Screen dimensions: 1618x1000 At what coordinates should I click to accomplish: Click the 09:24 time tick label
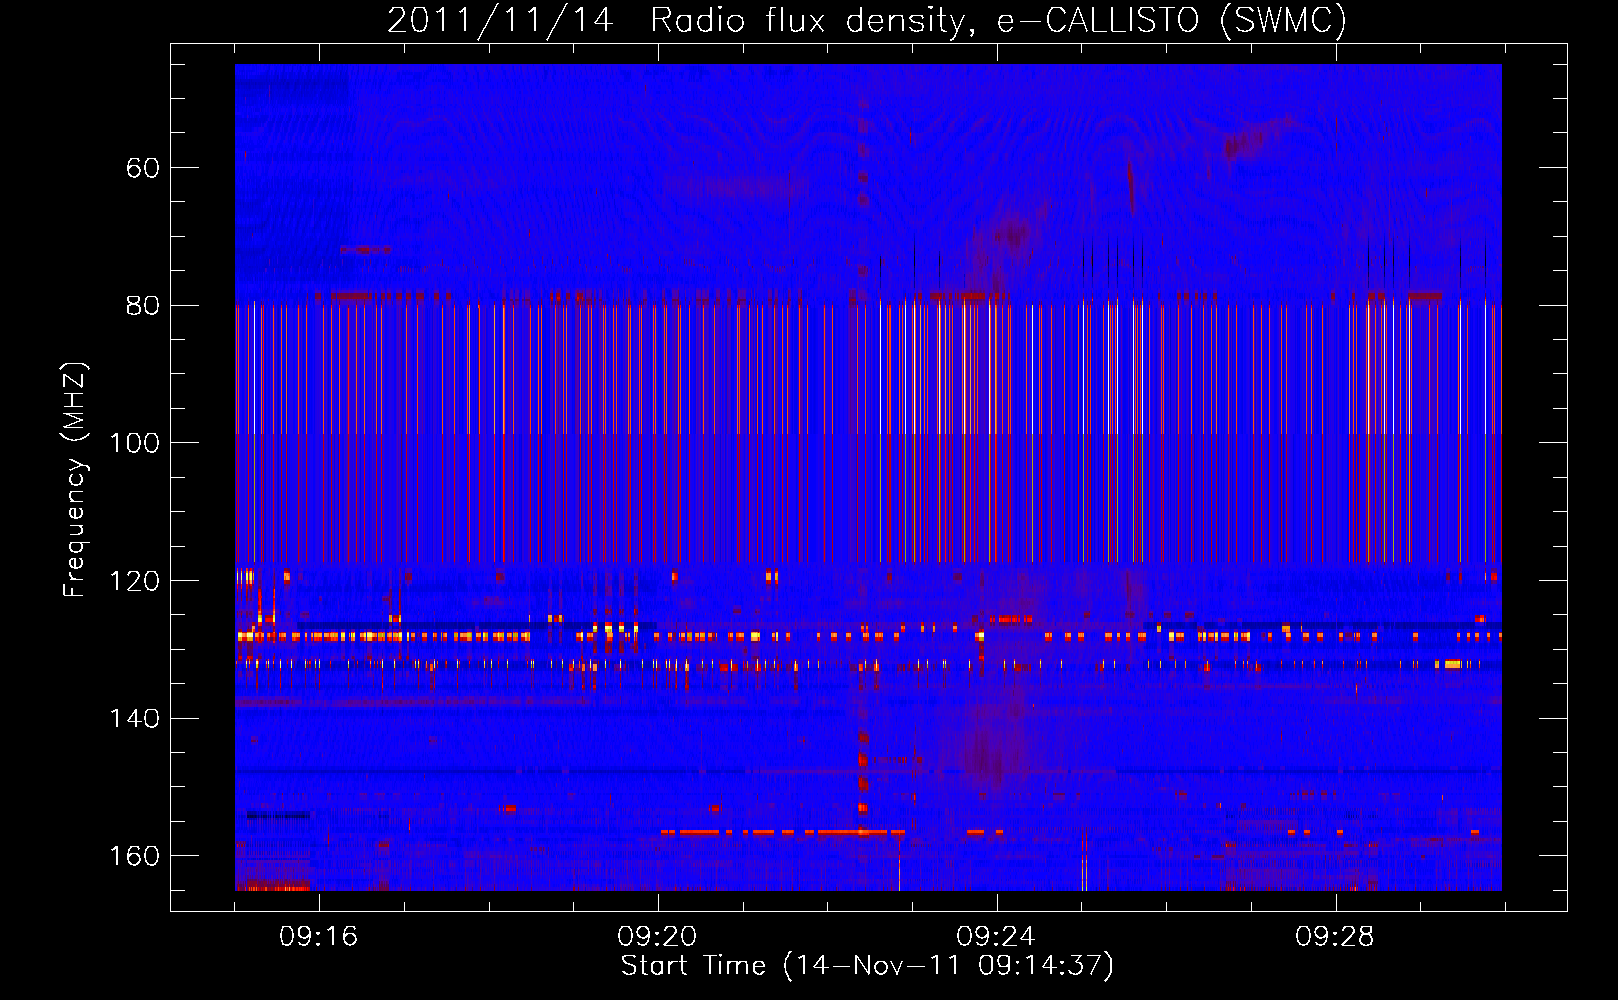(996, 937)
